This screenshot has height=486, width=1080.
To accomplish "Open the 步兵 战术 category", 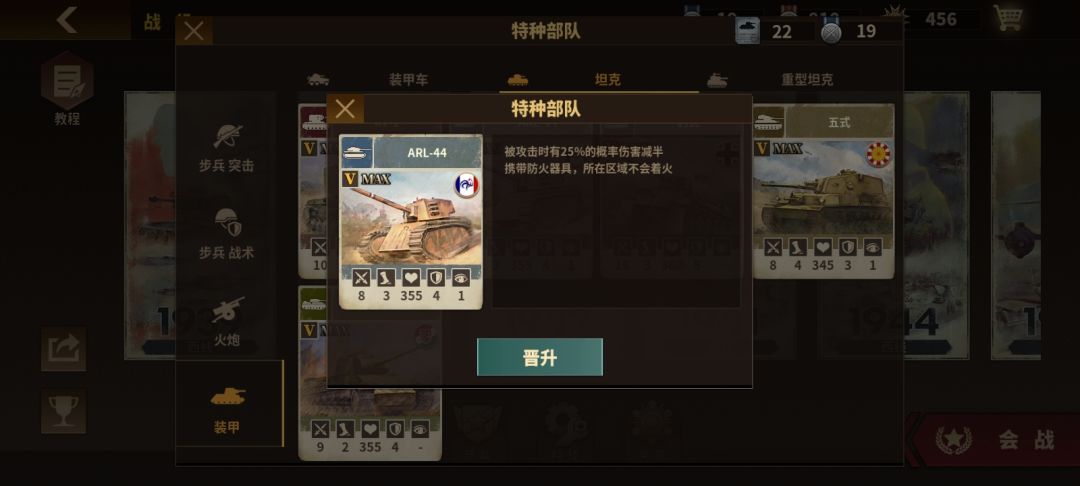I will [227, 235].
